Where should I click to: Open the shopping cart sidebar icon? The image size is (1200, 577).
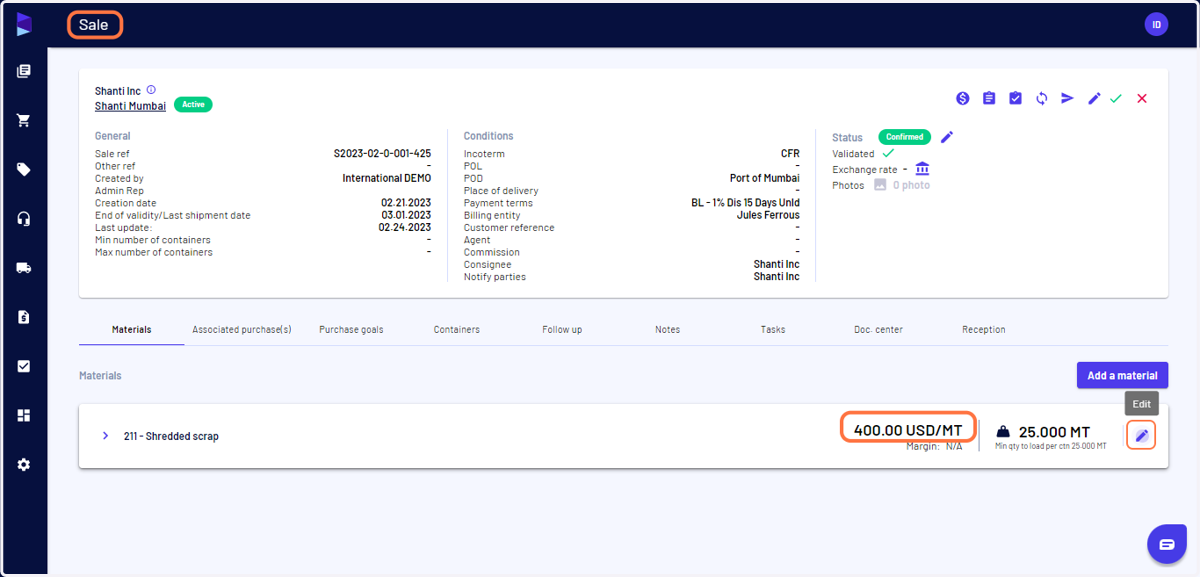(24, 120)
